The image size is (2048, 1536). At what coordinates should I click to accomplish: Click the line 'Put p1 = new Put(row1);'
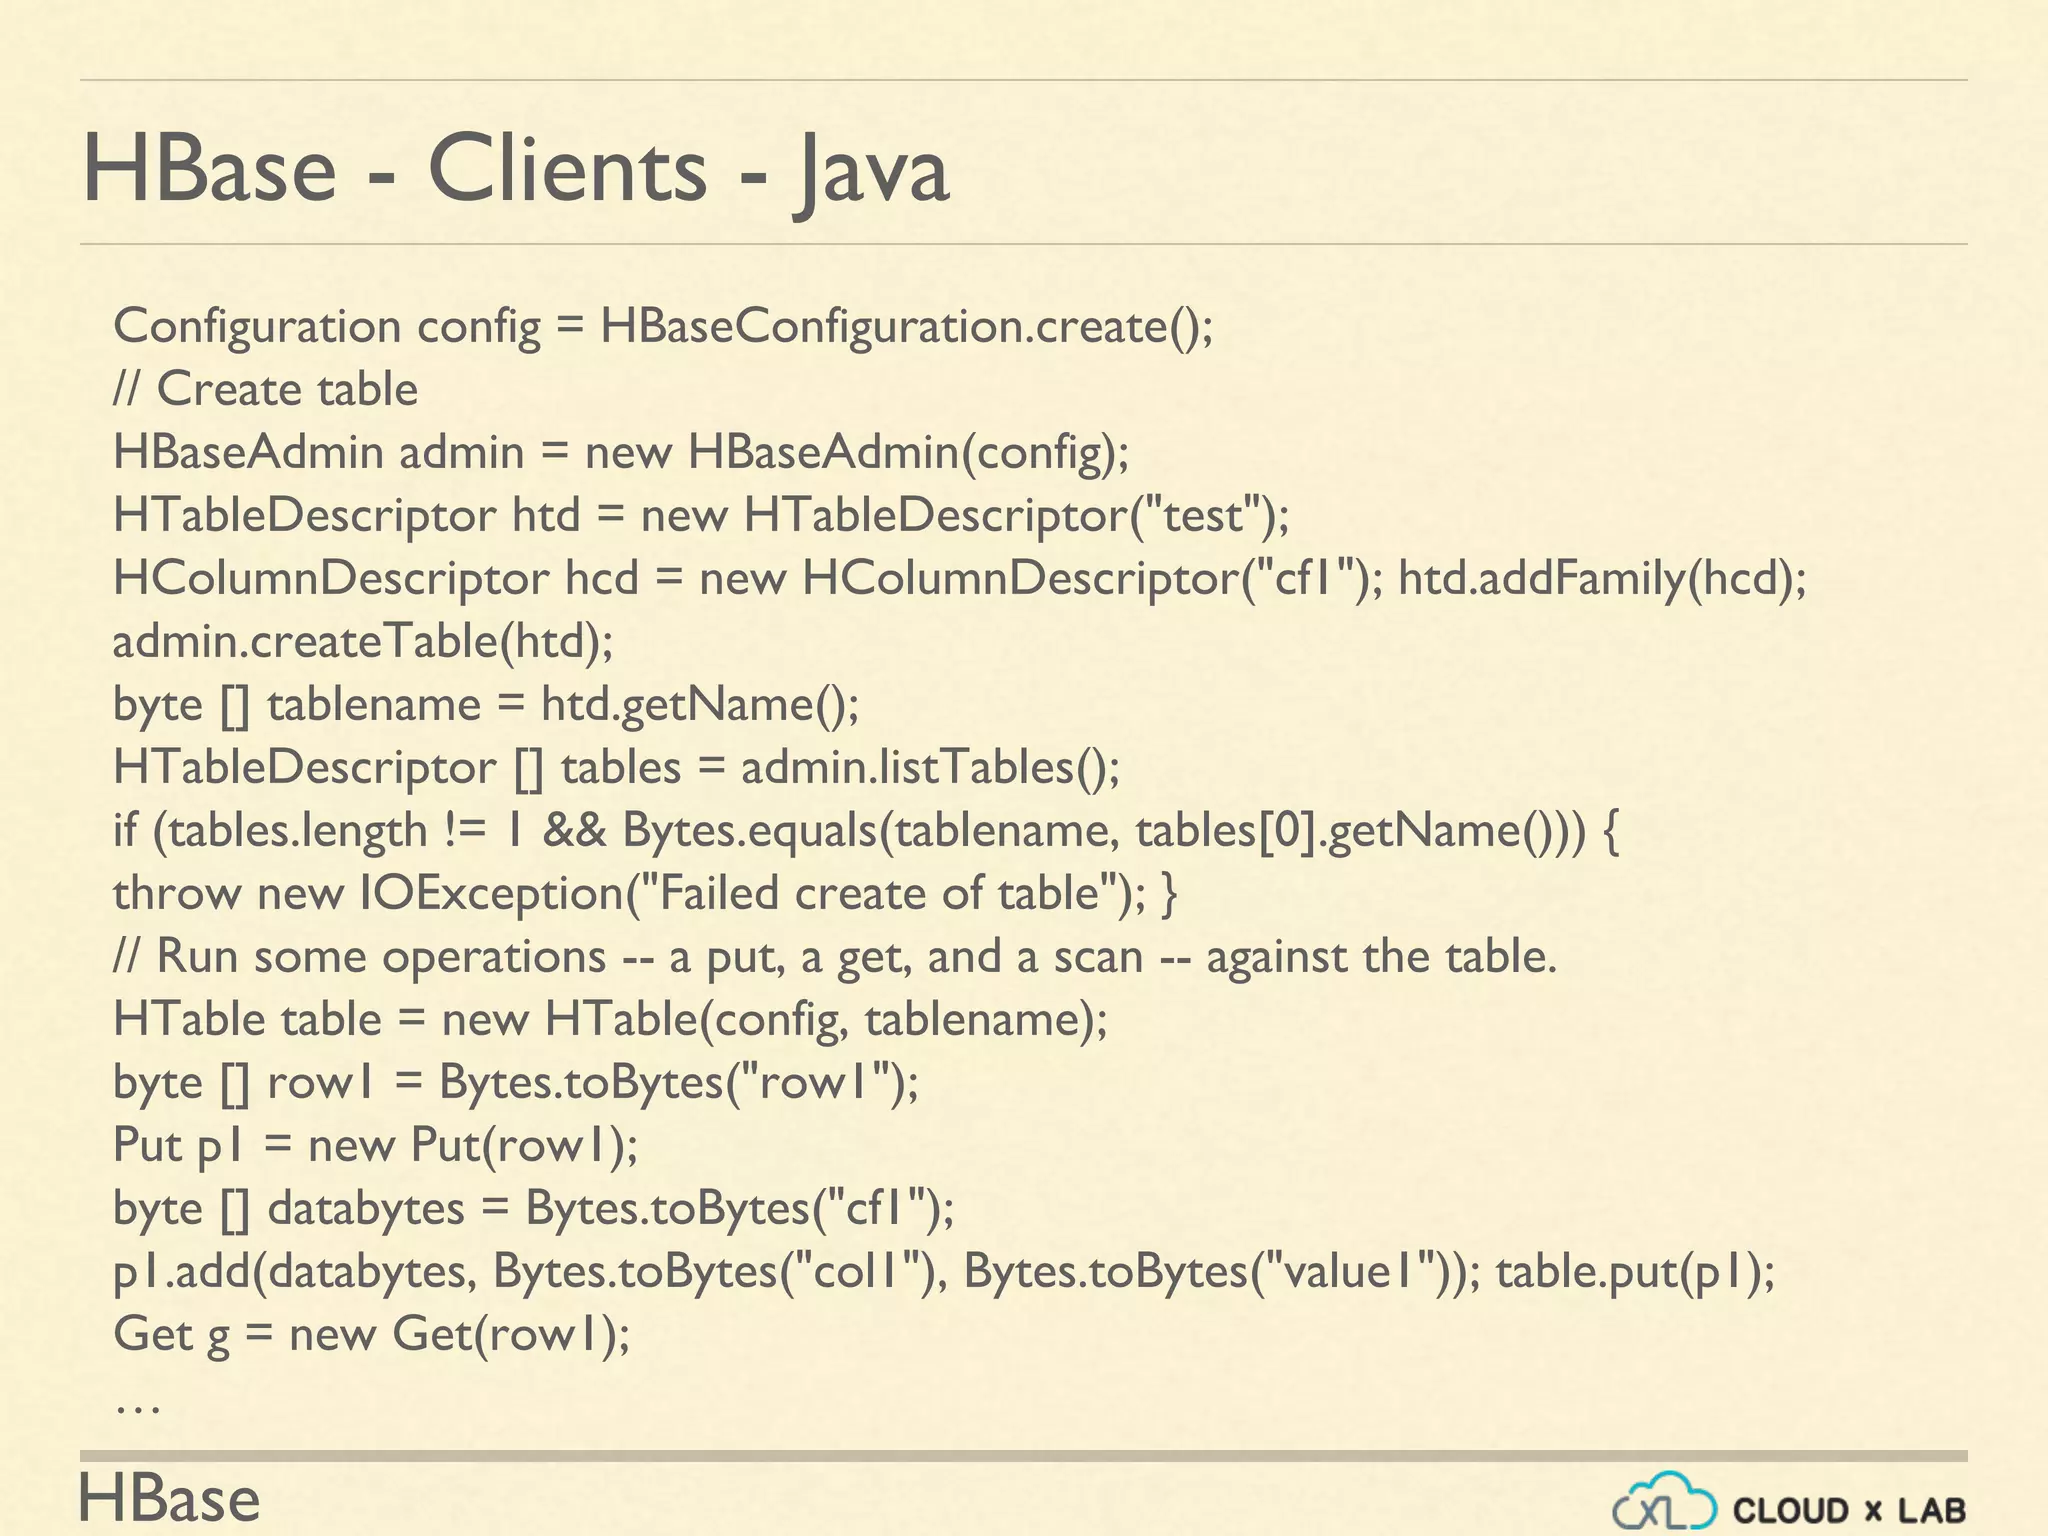click(376, 1146)
